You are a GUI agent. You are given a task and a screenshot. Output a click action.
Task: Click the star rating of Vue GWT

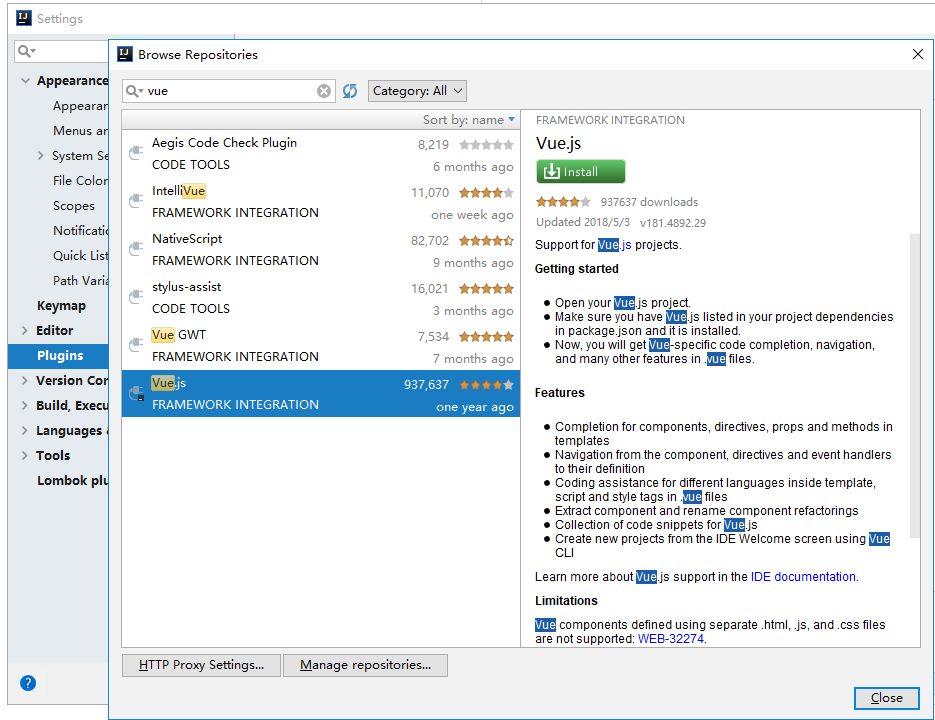click(x=486, y=337)
